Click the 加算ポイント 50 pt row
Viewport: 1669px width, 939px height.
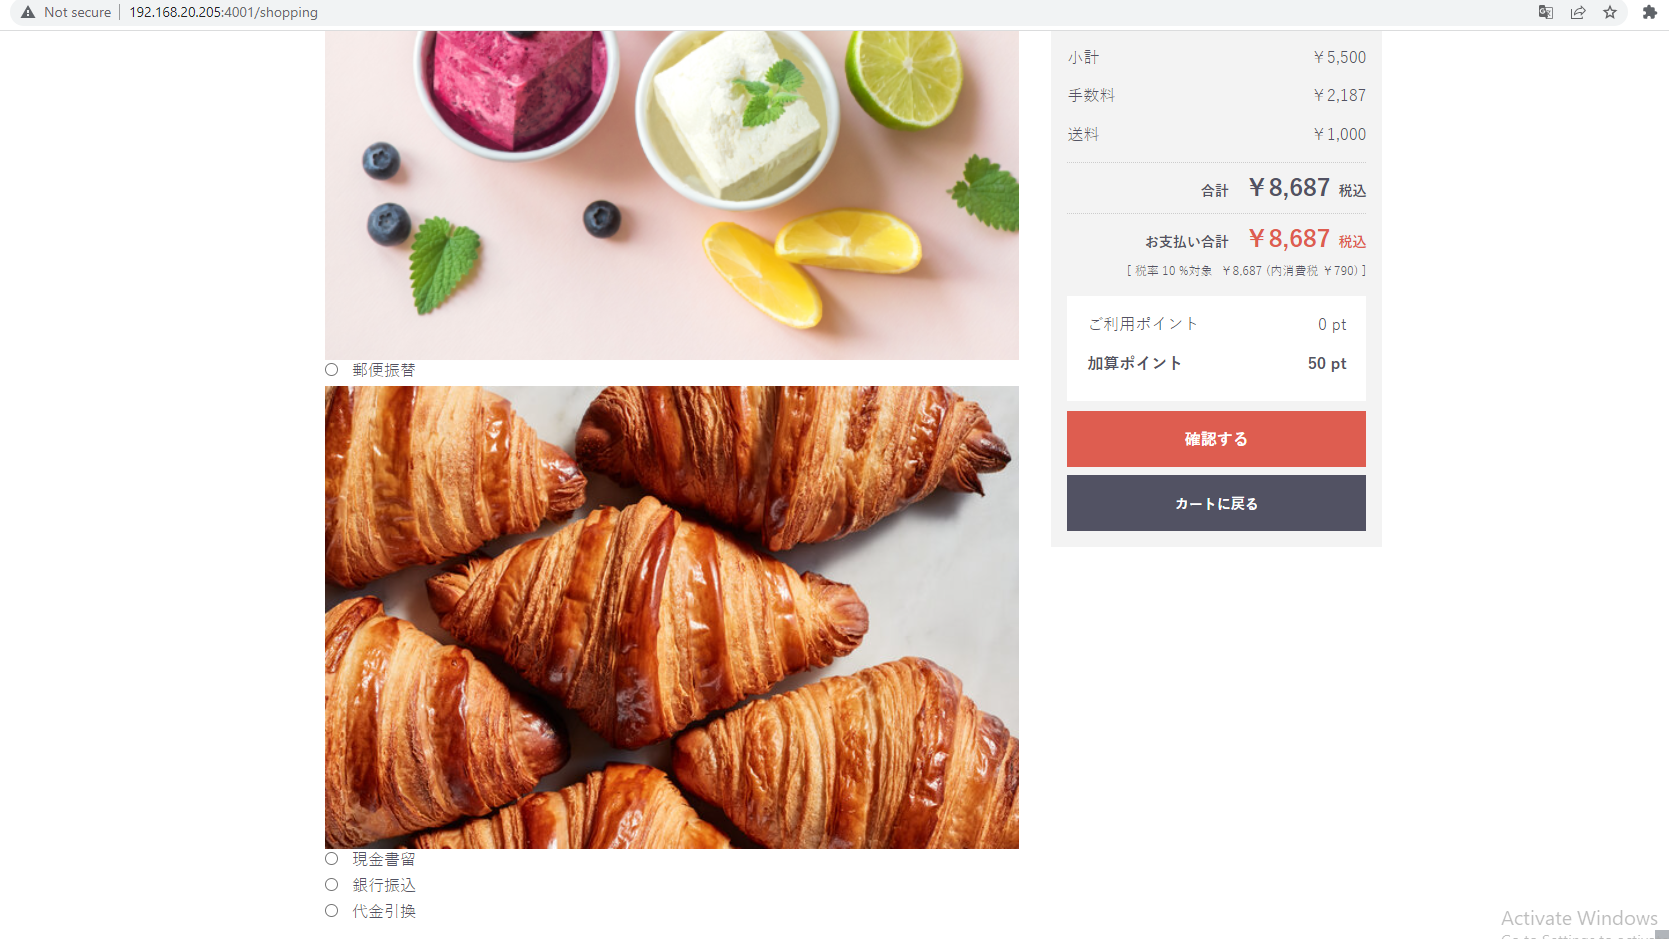pos(1216,363)
